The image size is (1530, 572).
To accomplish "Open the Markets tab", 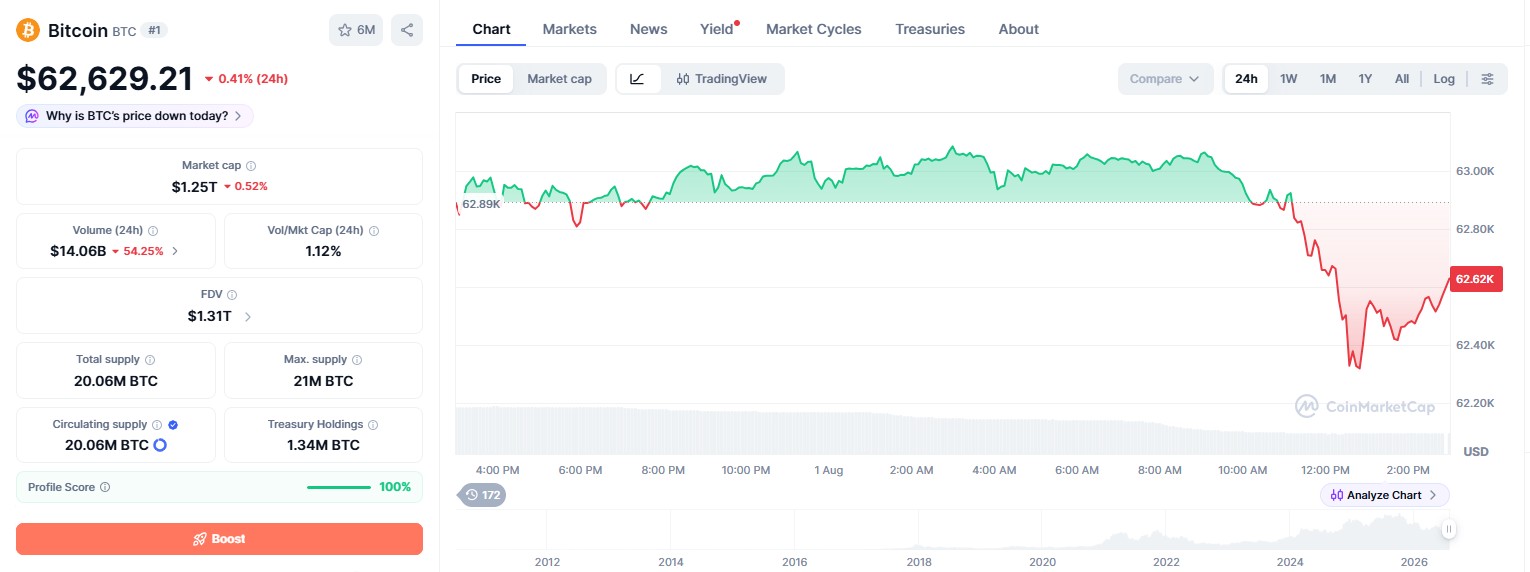I will tap(569, 29).
